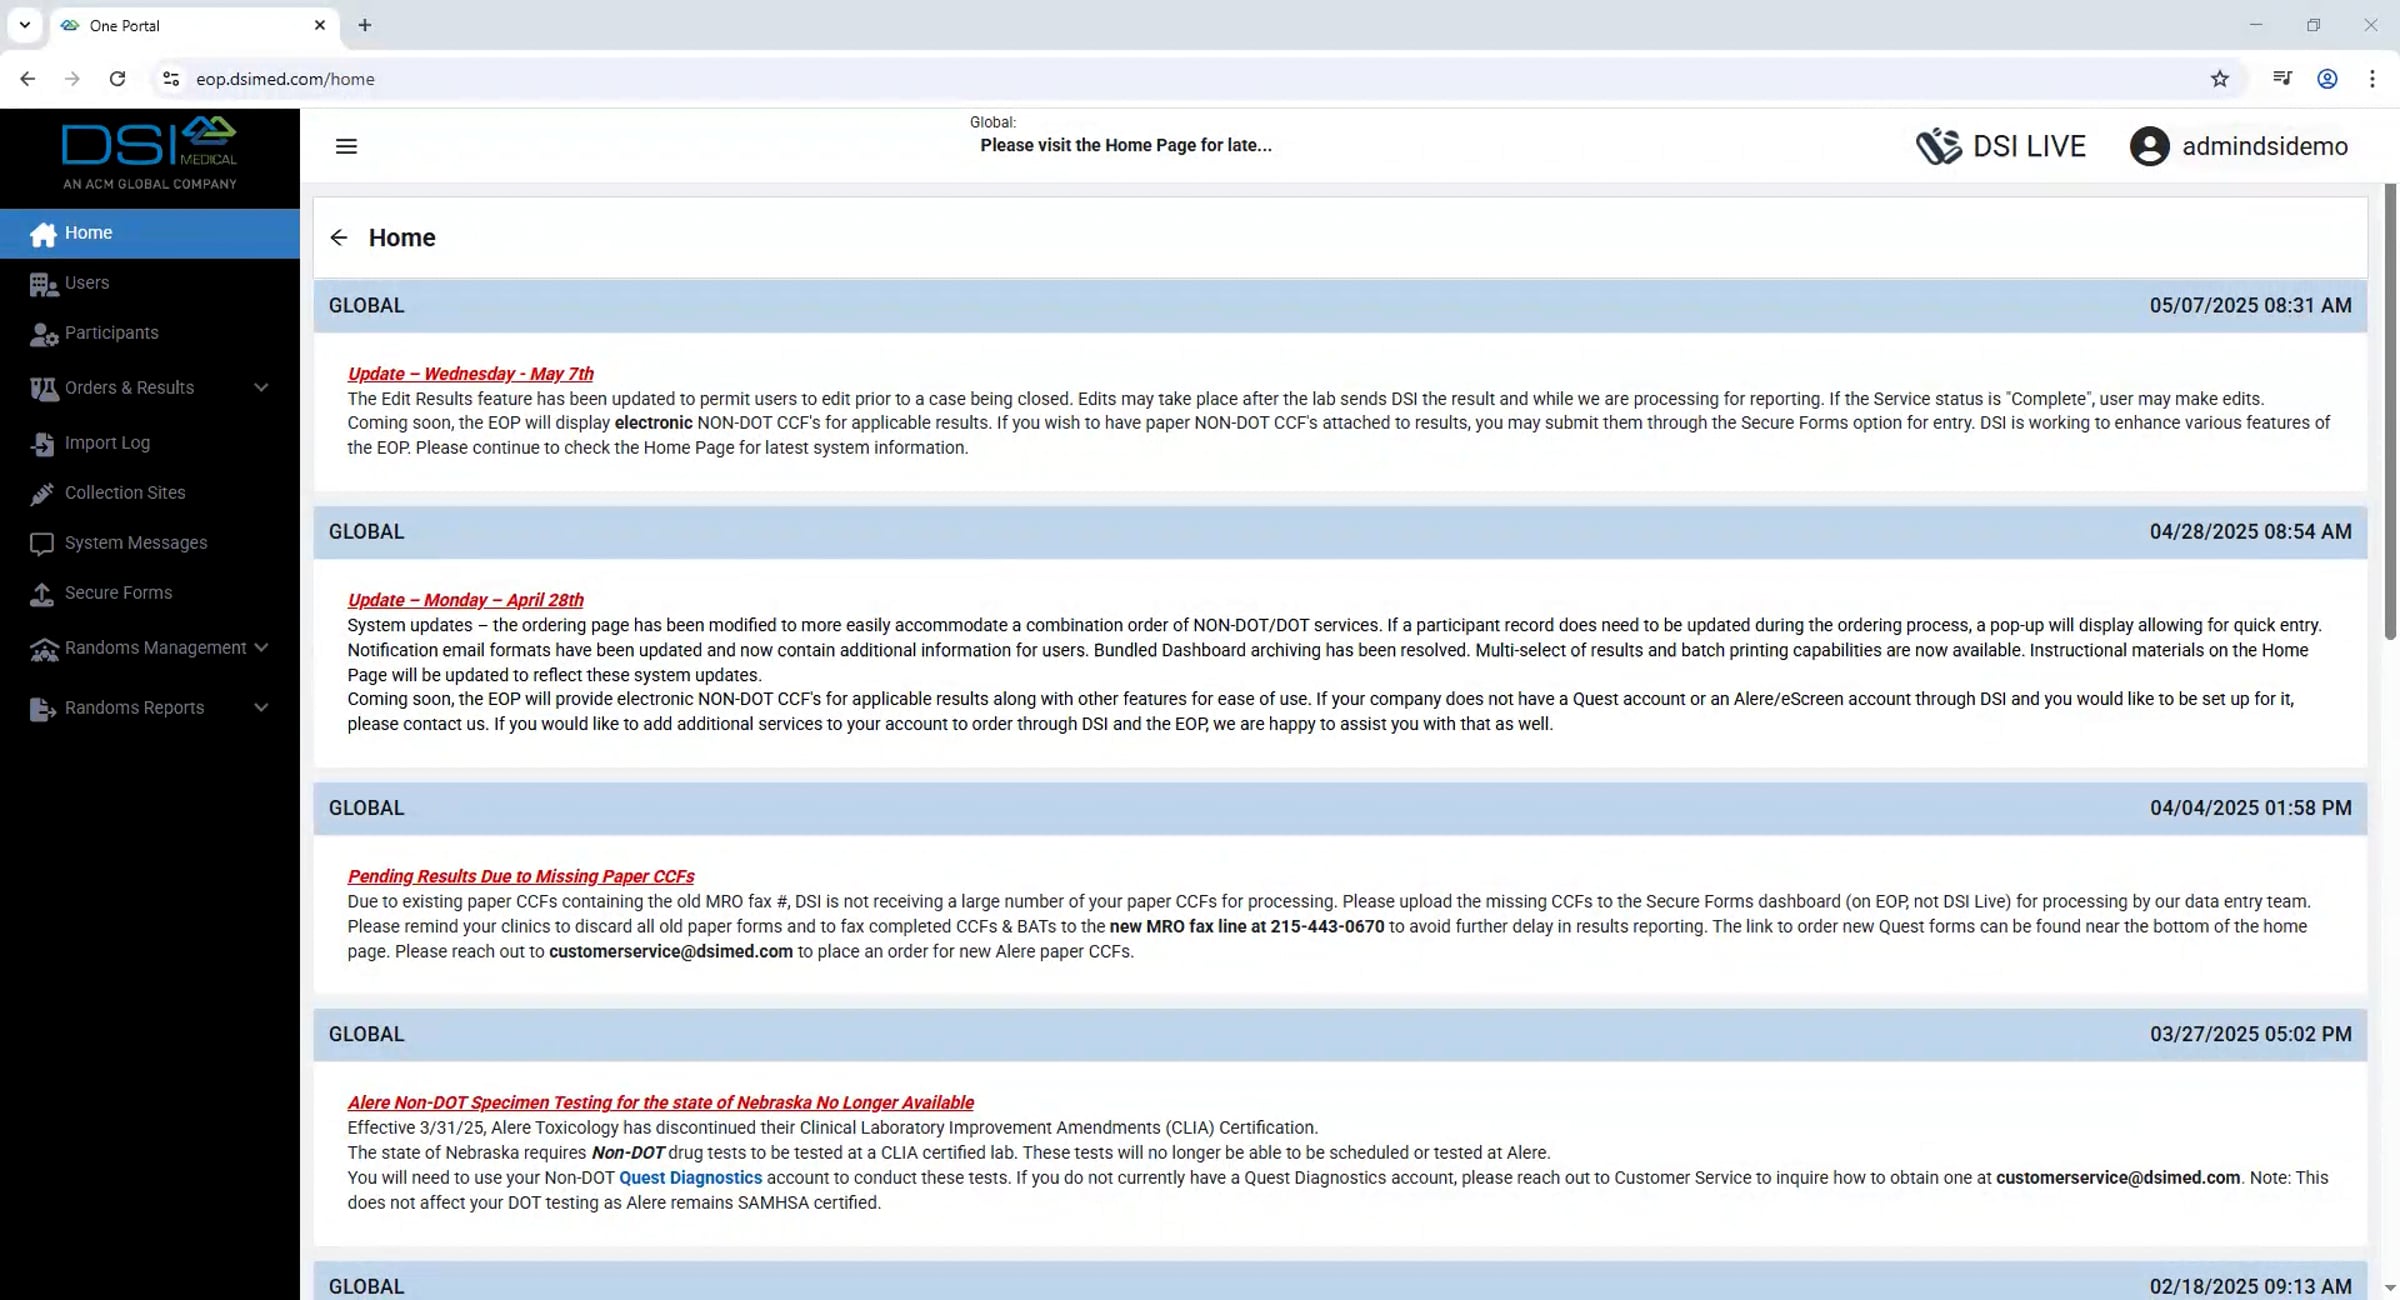Click the Users icon in sidebar
This screenshot has width=2400, height=1300.
pos(42,284)
